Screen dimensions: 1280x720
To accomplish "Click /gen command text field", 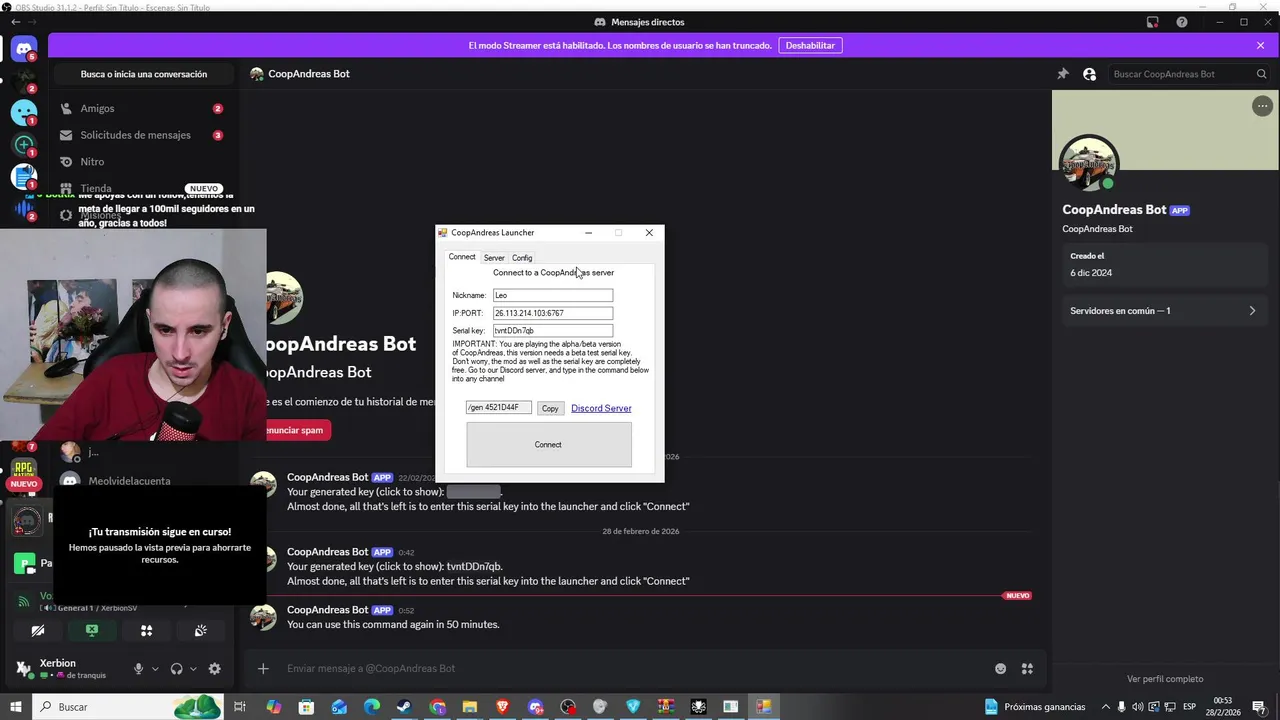I will (x=498, y=408).
